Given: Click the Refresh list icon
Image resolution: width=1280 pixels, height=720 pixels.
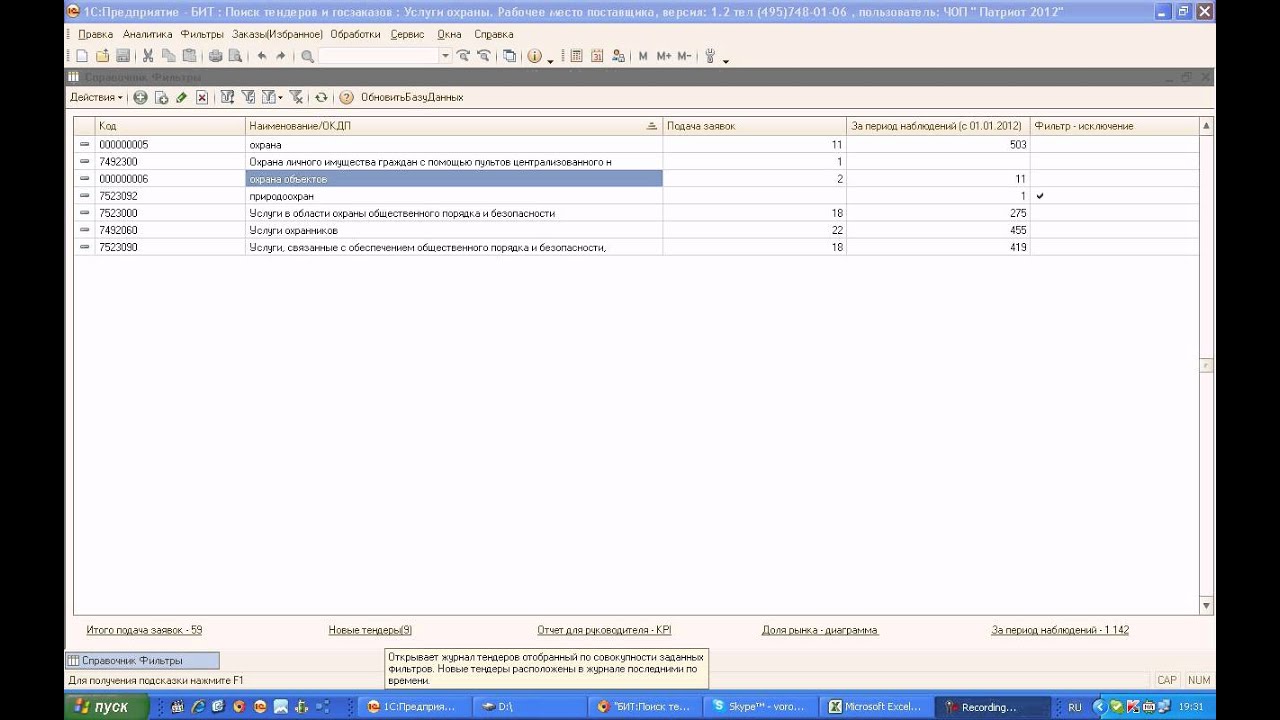Looking at the screenshot, I should (321, 97).
